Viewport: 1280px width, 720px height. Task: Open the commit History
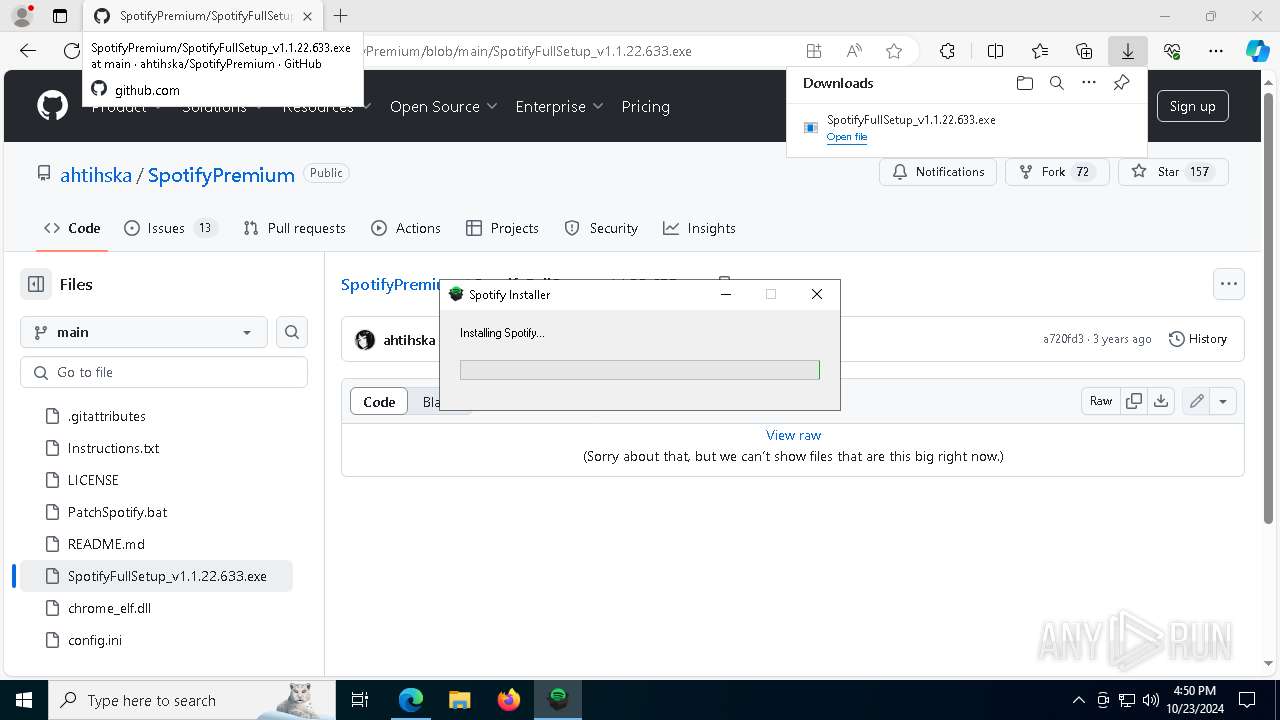(1198, 339)
